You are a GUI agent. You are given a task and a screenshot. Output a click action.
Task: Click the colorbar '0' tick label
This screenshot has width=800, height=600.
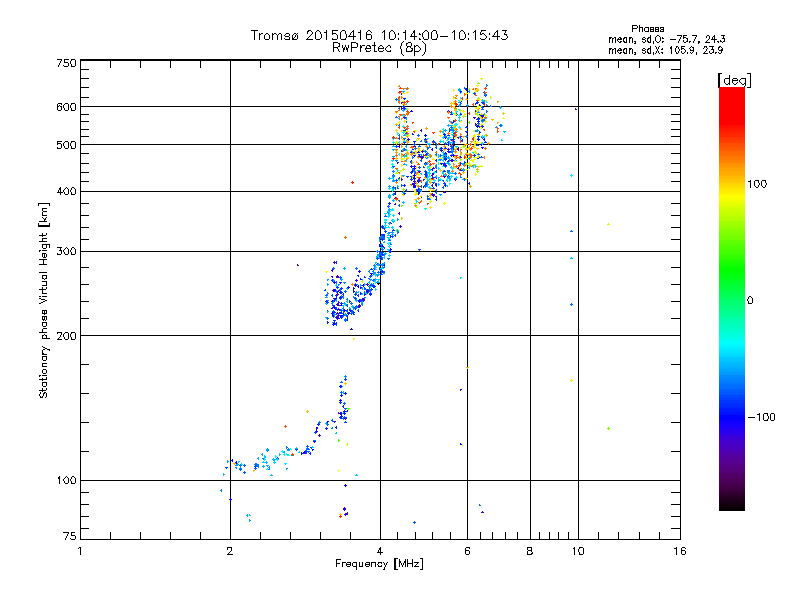(x=749, y=301)
